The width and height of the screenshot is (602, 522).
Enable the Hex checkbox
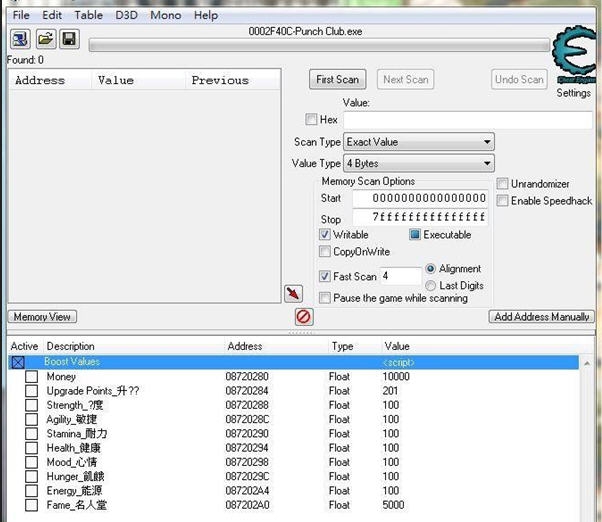[312, 120]
